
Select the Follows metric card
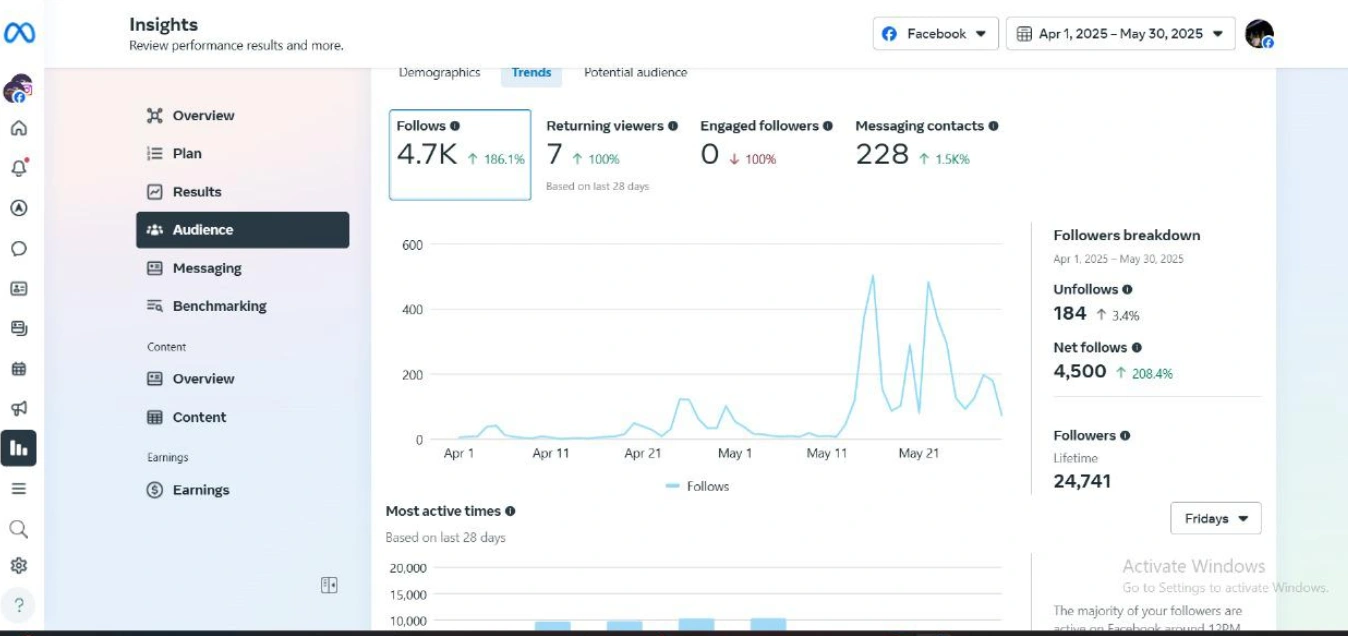(459, 155)
